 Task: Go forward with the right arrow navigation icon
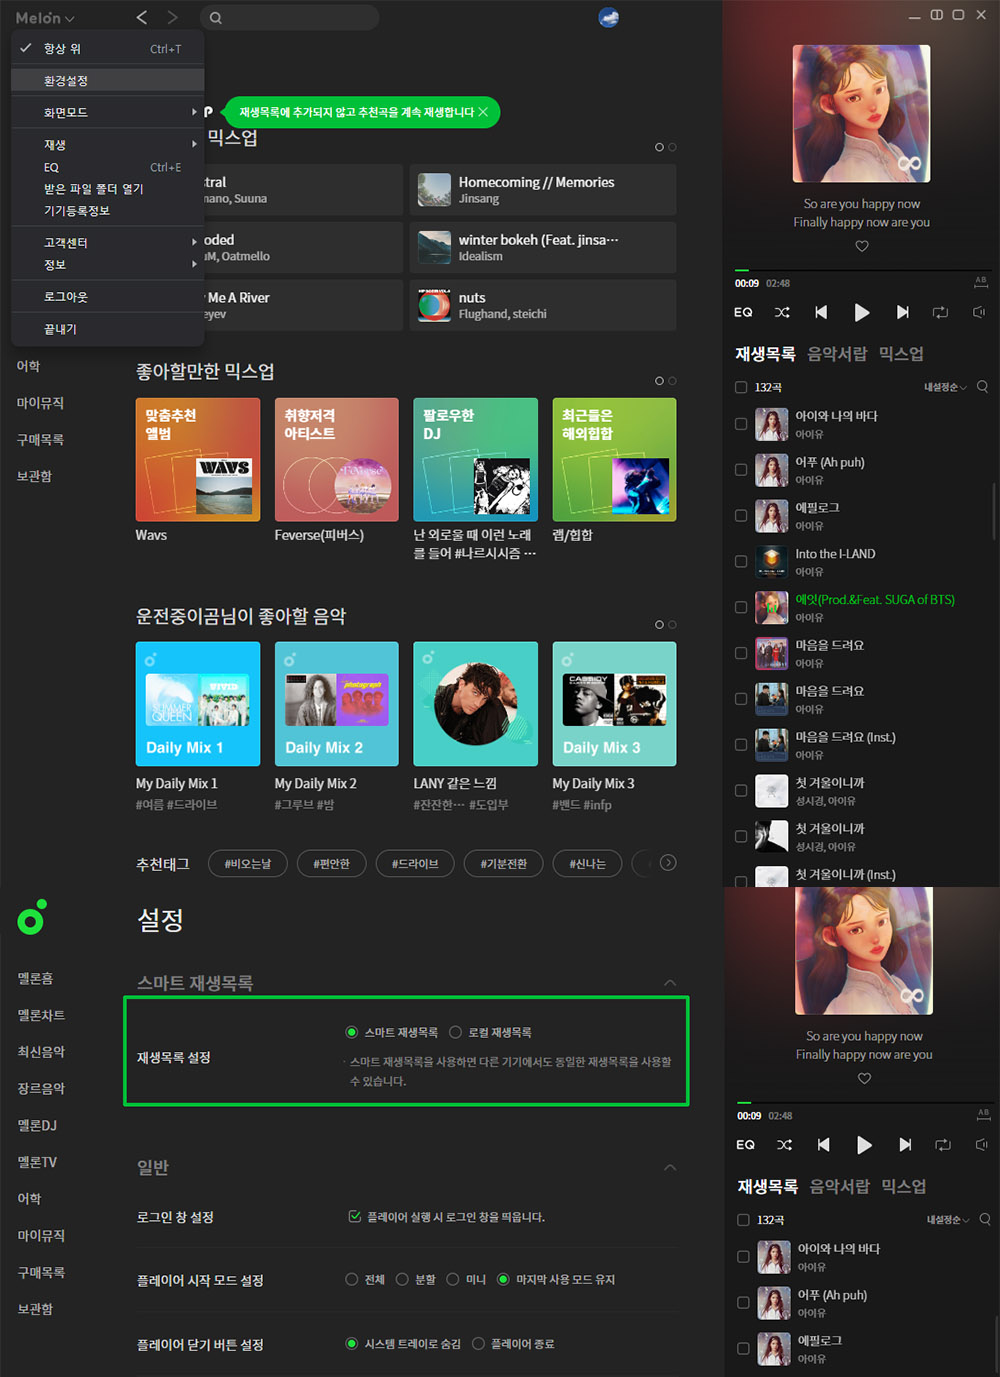[172, 17]
